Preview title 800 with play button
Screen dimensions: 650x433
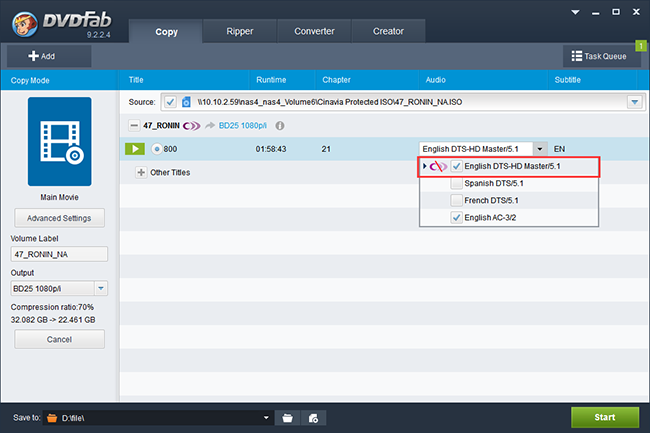point(135,149)
